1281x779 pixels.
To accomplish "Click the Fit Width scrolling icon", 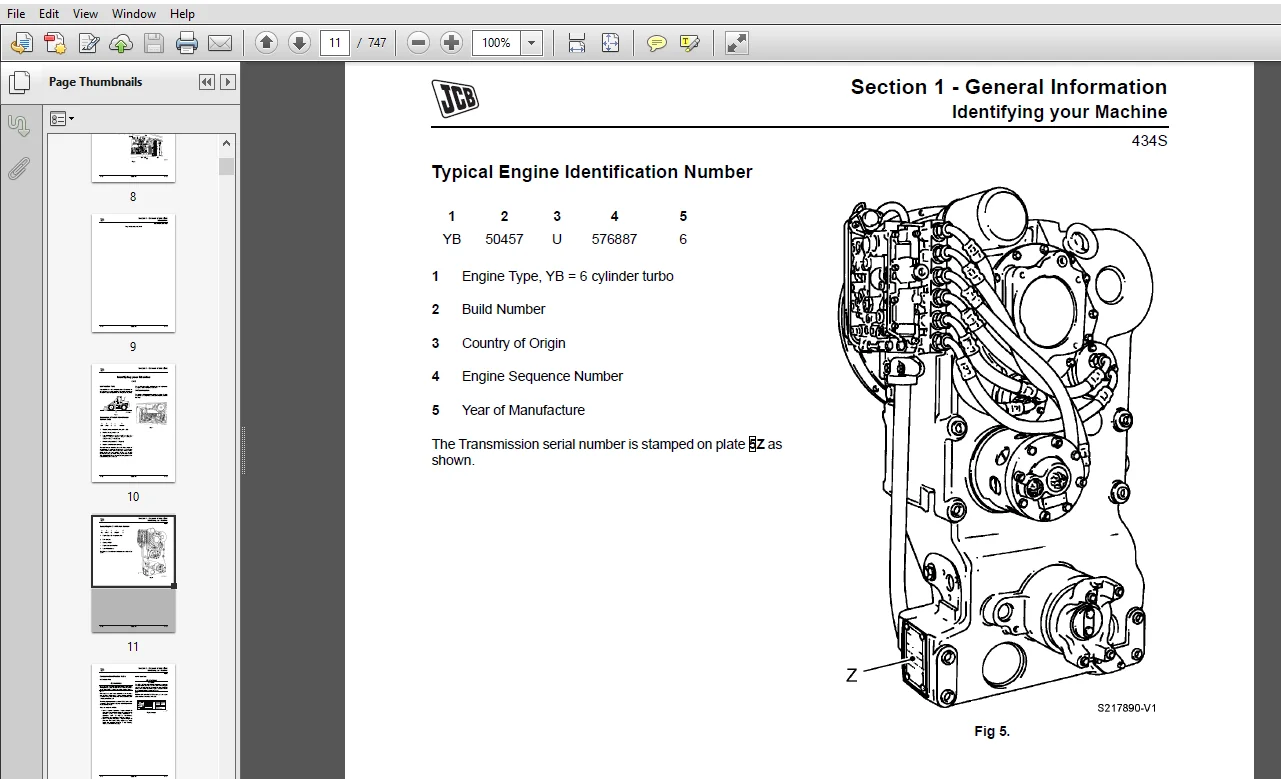I will [577, 43].
